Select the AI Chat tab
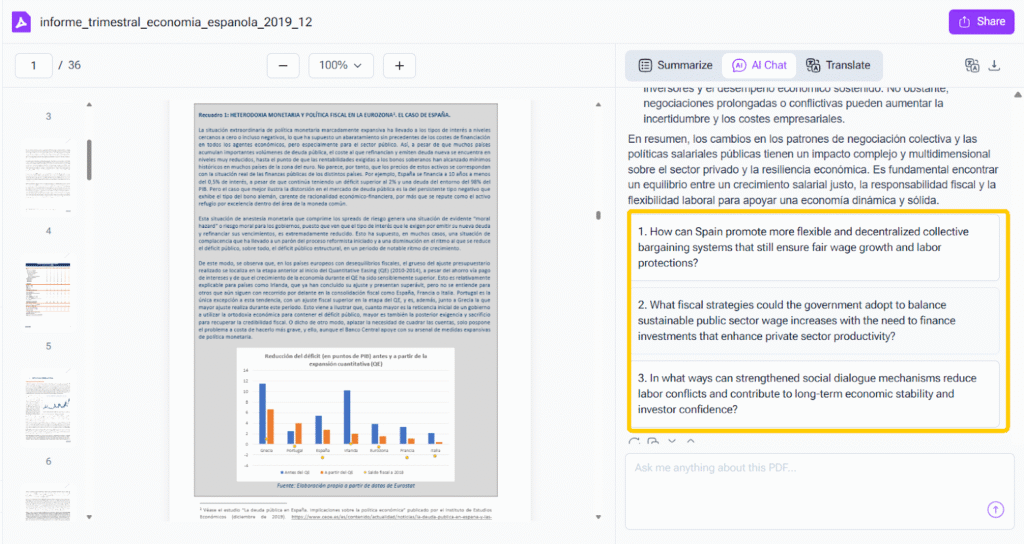Viewport: 1024px width, 544px height. pos(759,65)
